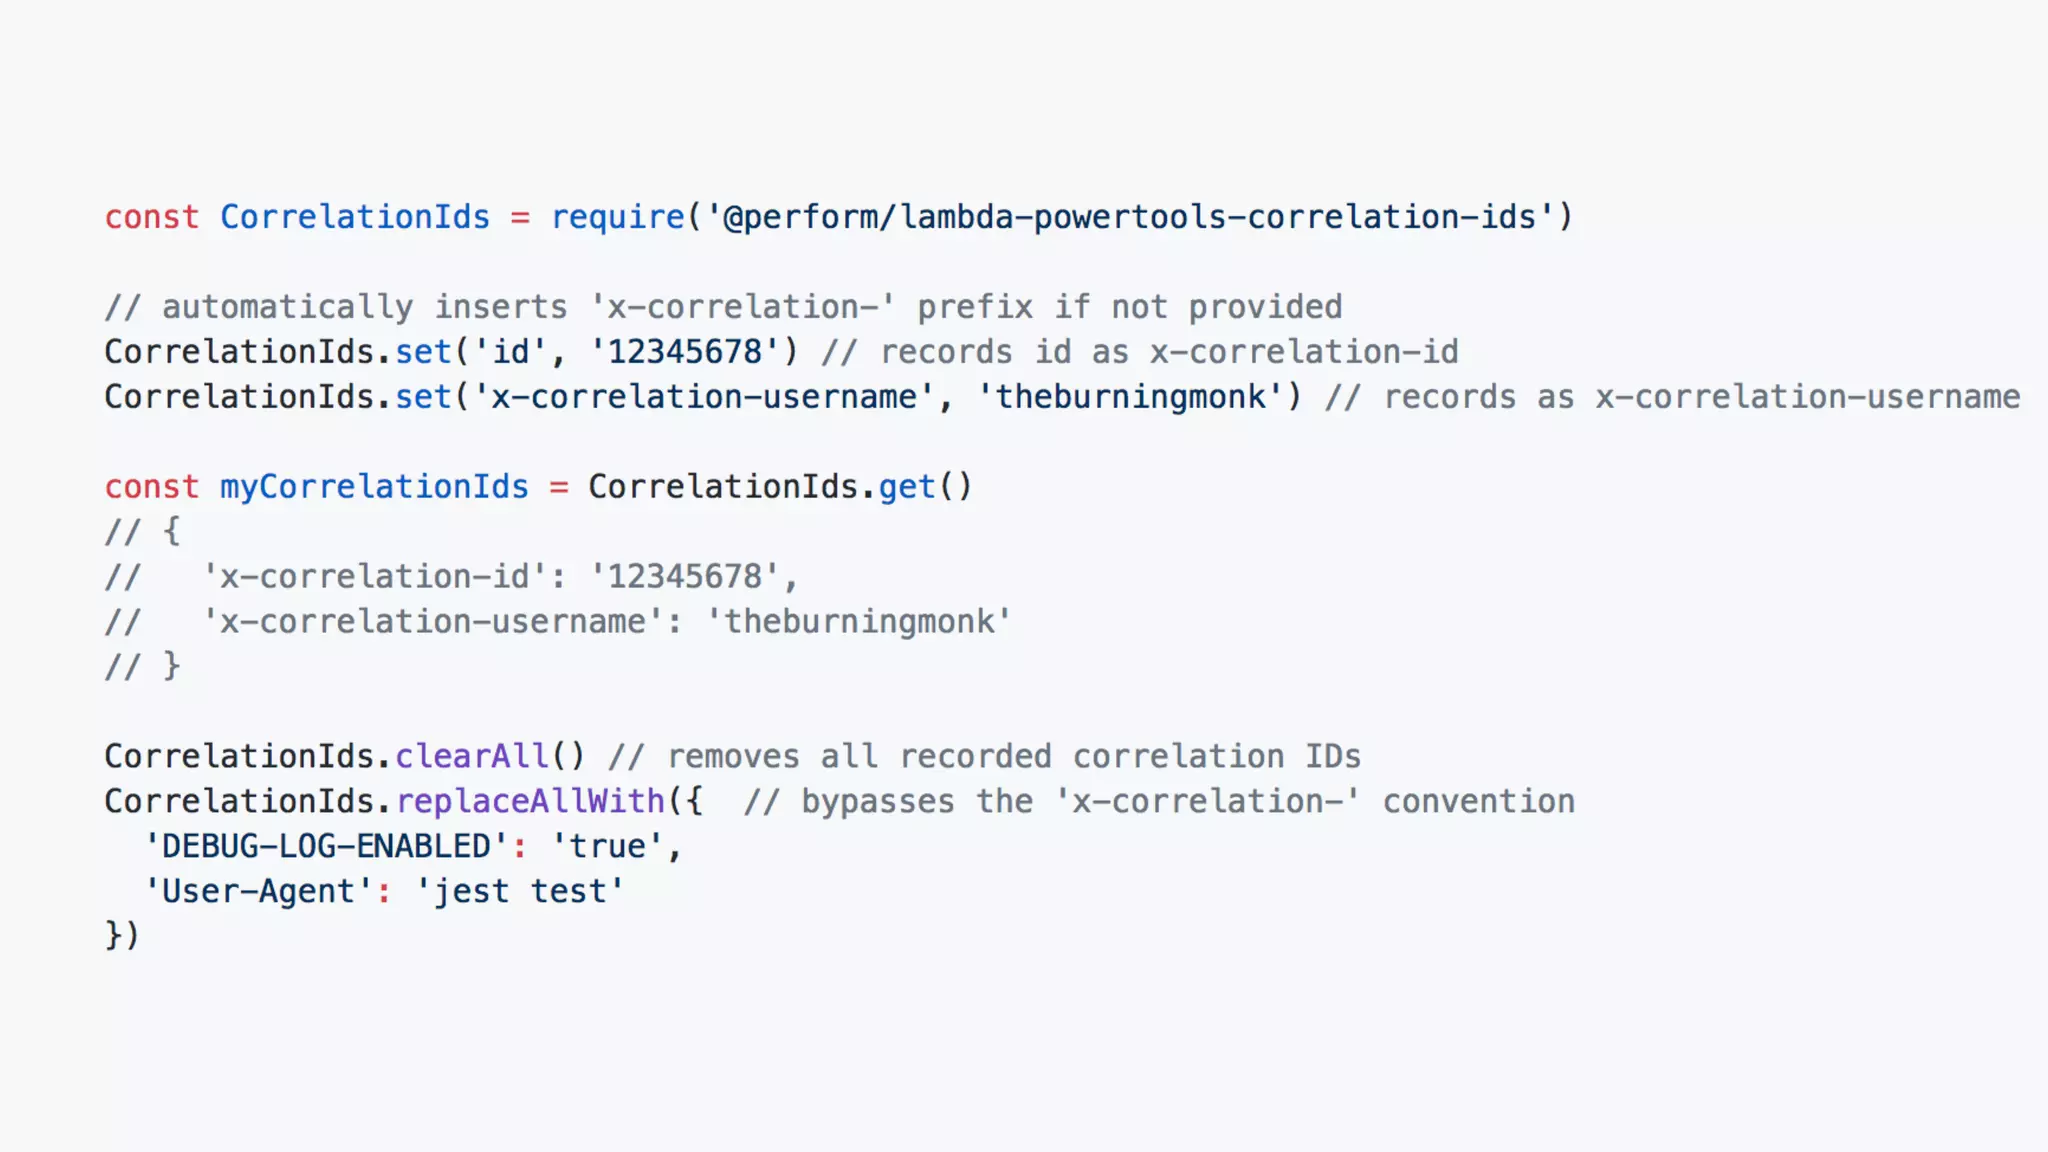Click the 'replaceAllWith' method name
Screen dimensions: 2048x1152
530,802
